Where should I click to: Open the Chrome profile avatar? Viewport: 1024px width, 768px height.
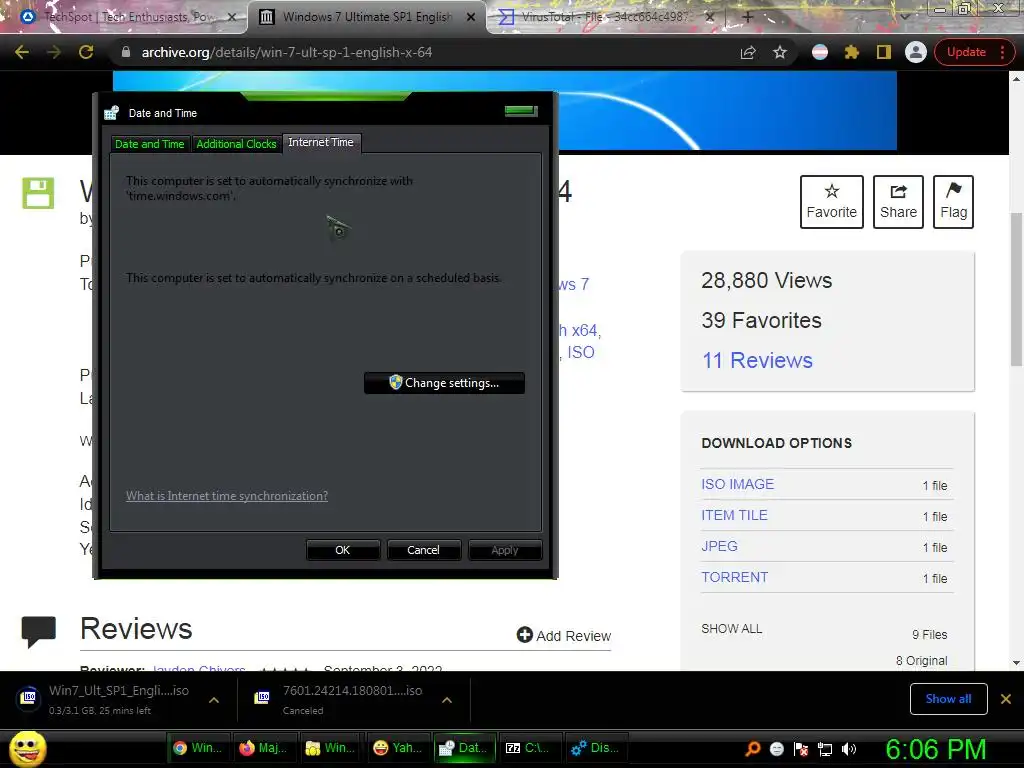click(916, 52)
